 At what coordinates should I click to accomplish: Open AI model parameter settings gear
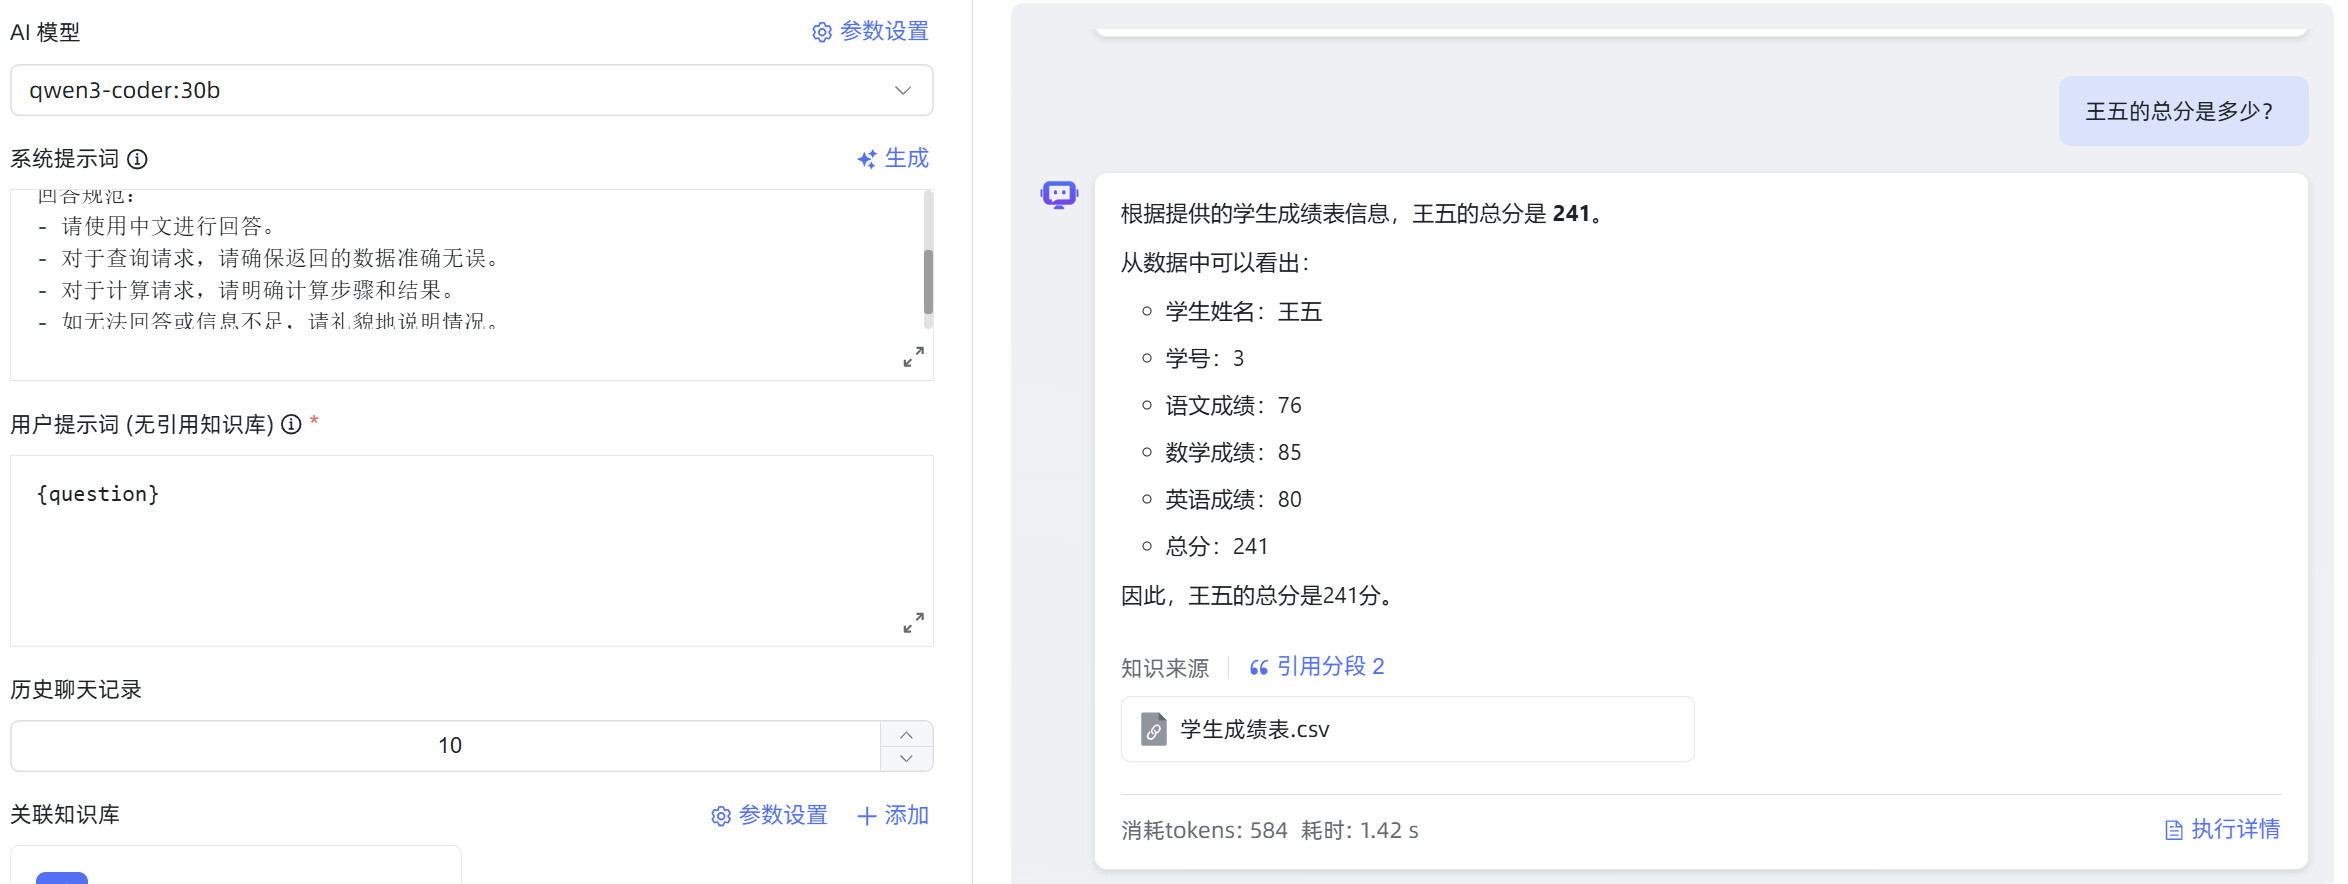tap(822, 32)
